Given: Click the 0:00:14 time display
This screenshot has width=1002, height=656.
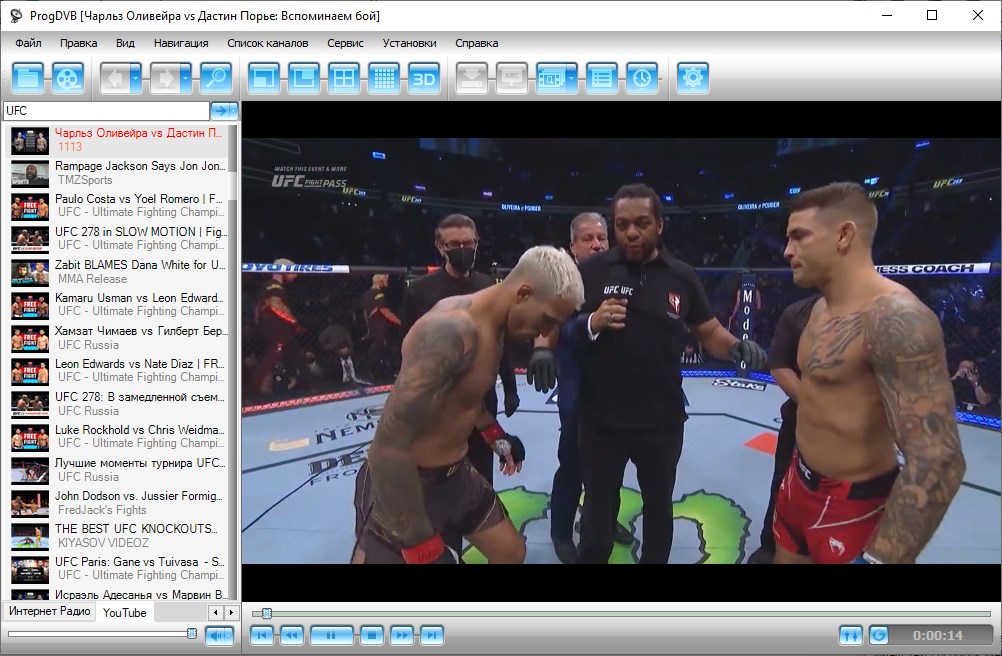Looking at the screenshot, I should pos(937,636).
